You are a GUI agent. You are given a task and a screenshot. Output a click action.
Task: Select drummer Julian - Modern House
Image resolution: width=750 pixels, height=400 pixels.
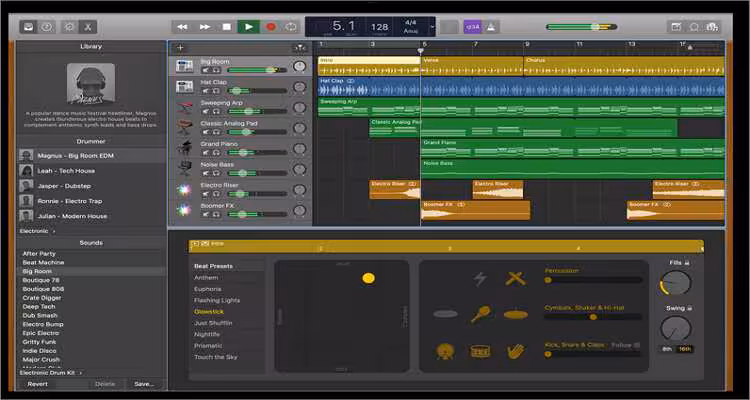pos(91,216)
